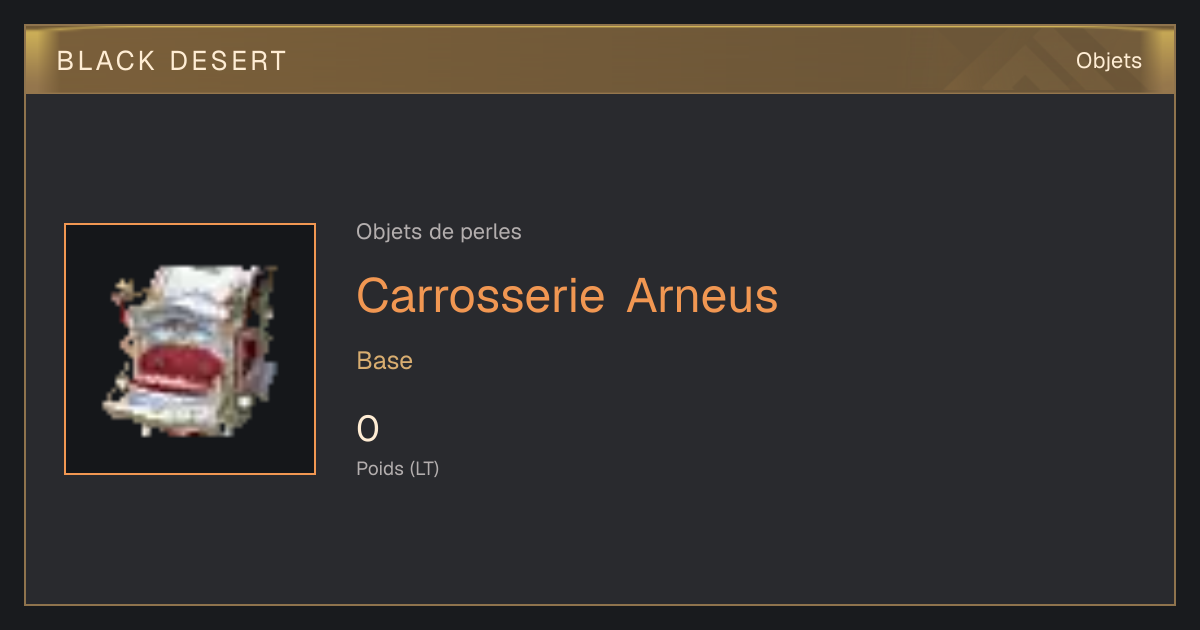This screenshot has height=630, width=1200.
Task: Click the Objets de perles category label
Action: click(x=439, y=232)
